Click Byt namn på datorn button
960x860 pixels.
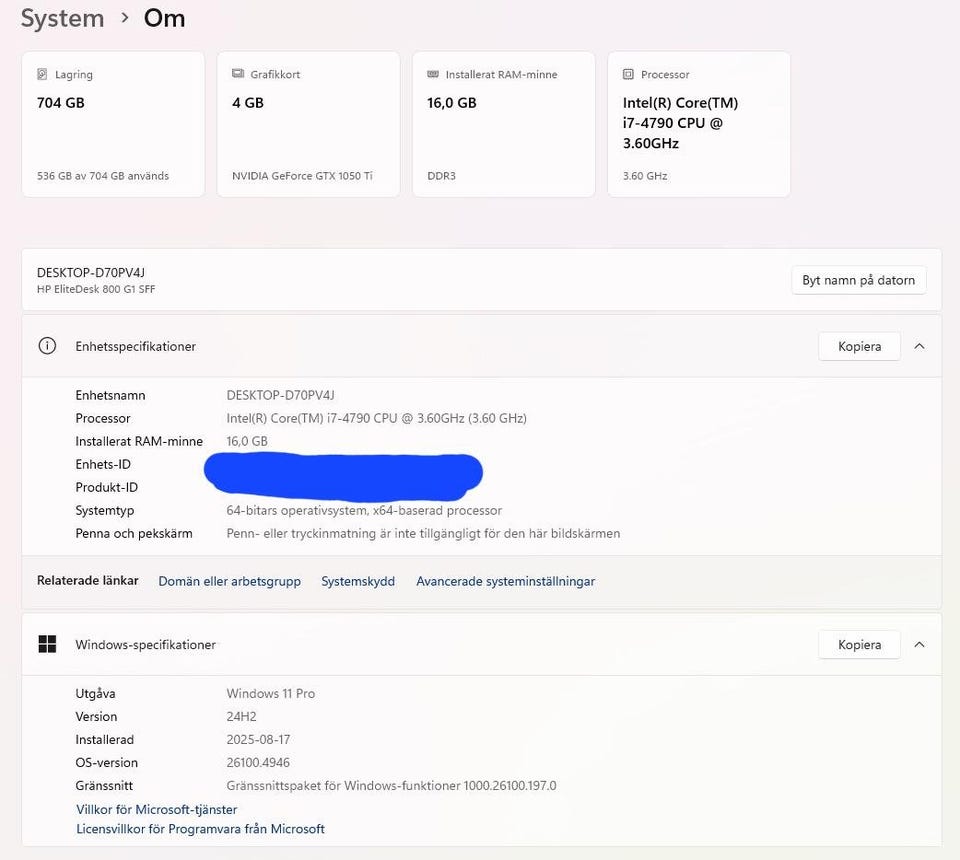pos(858,280)
